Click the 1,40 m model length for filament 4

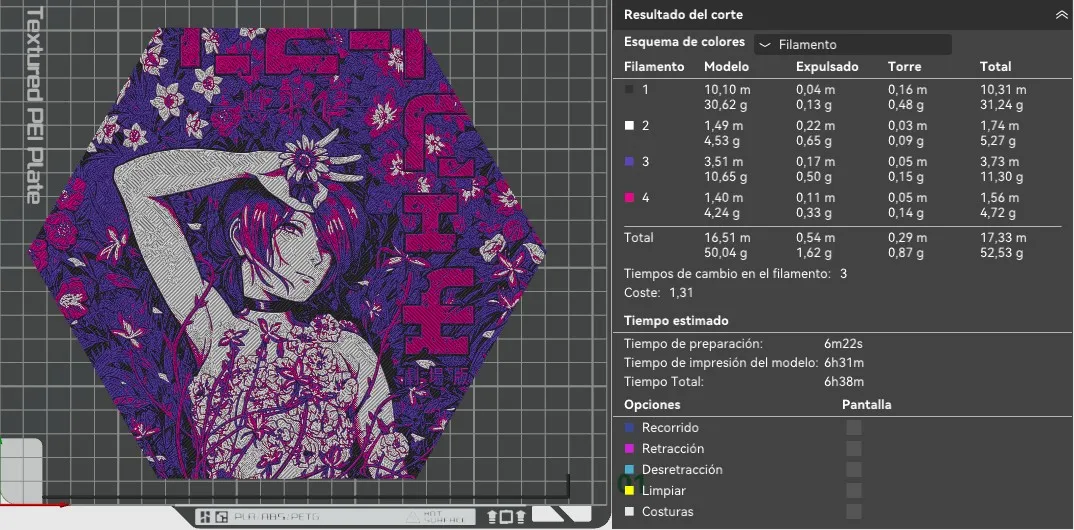723,199
